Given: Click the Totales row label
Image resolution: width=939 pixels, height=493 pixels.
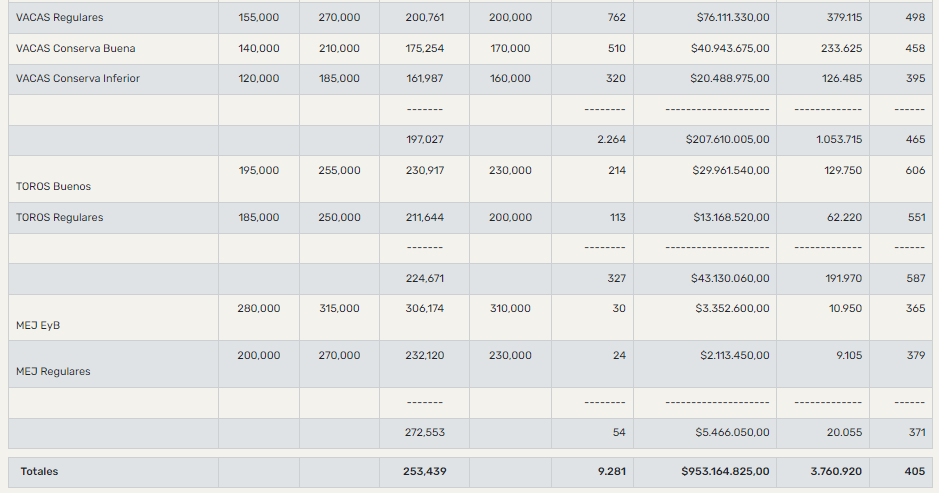Looking at the screenshot, I should pos(39,471).
